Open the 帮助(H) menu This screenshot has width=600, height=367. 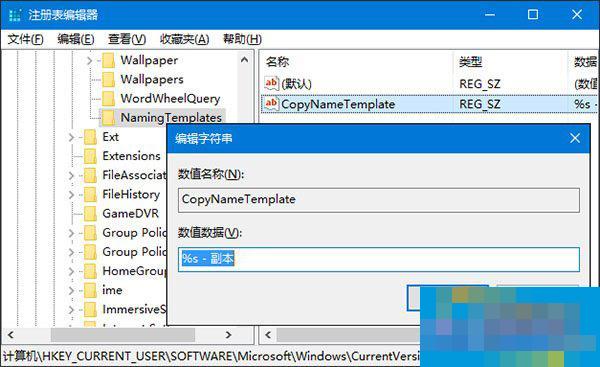coord(242,39)
